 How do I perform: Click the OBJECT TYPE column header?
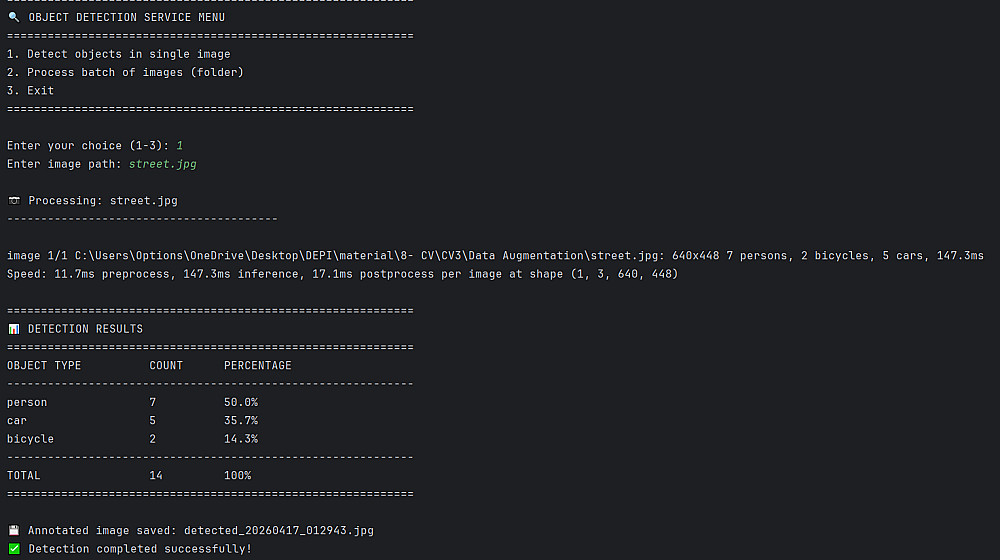(x=44, y=365)
